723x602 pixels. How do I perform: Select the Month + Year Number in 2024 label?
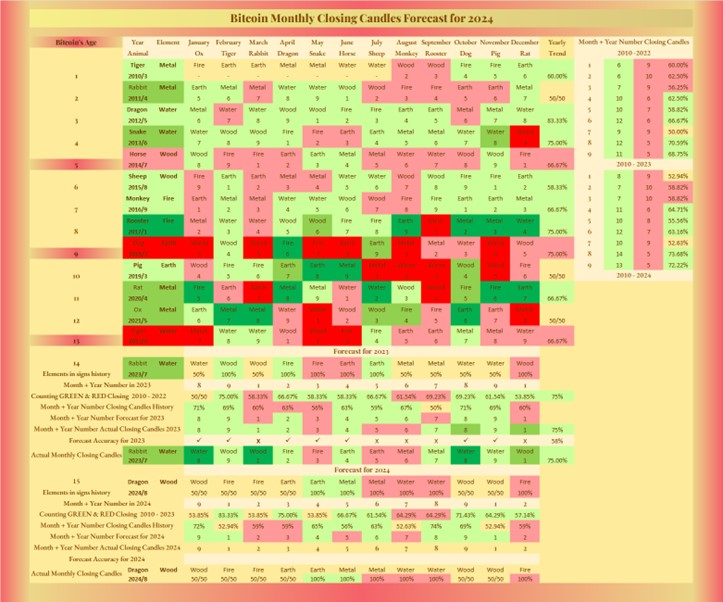coord(107,503)
